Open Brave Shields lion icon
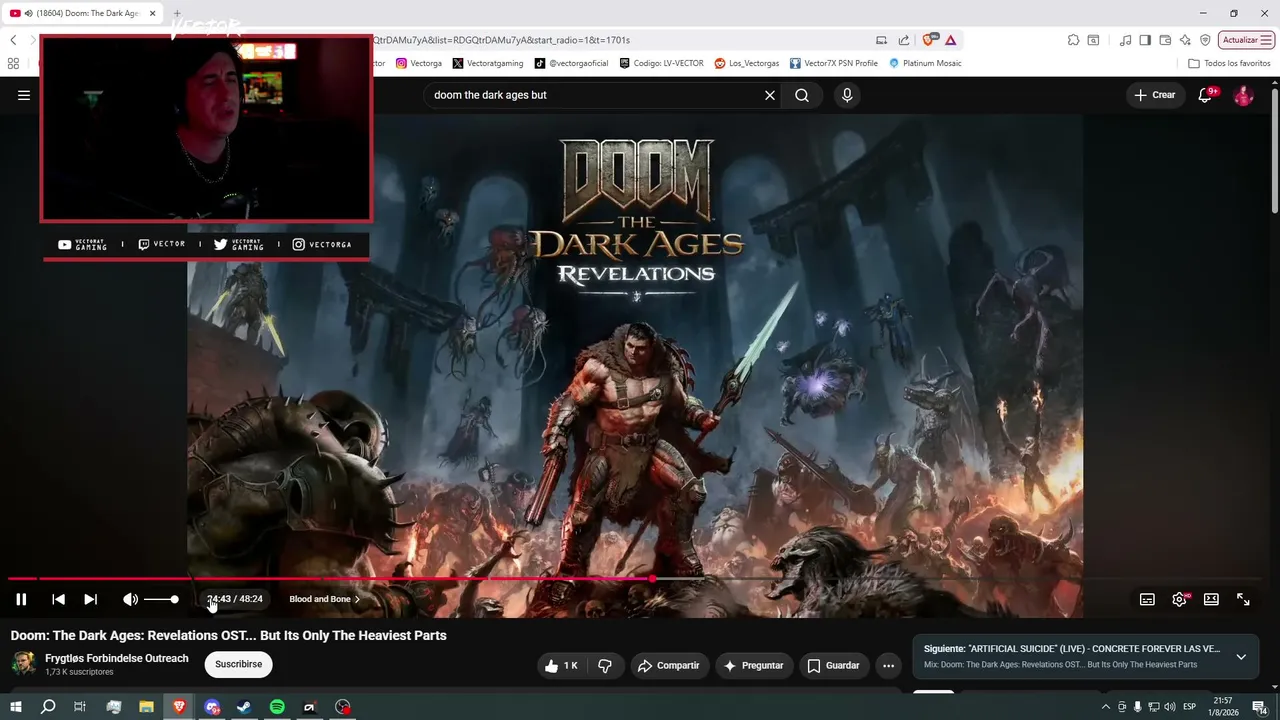 (929, 40)
